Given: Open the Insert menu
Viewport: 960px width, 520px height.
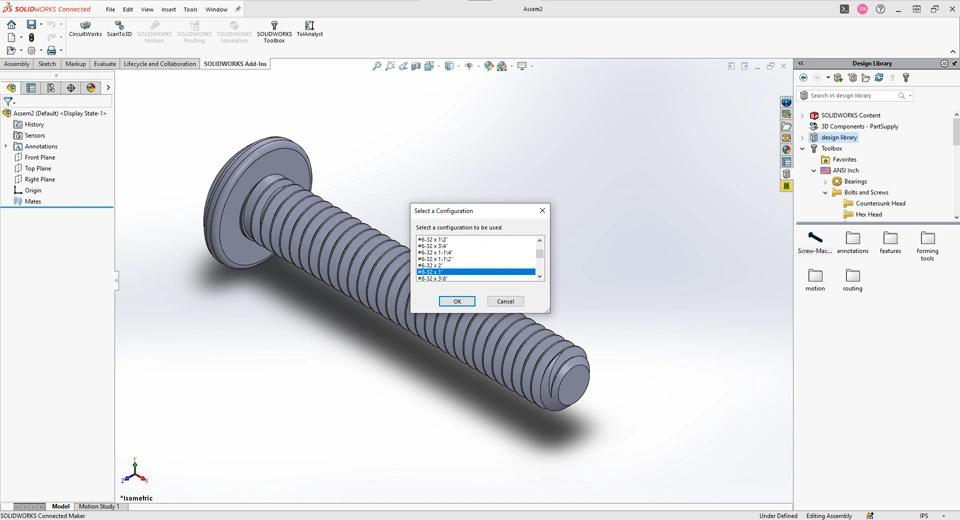Looking at the screenshot, I should [168, 10].
